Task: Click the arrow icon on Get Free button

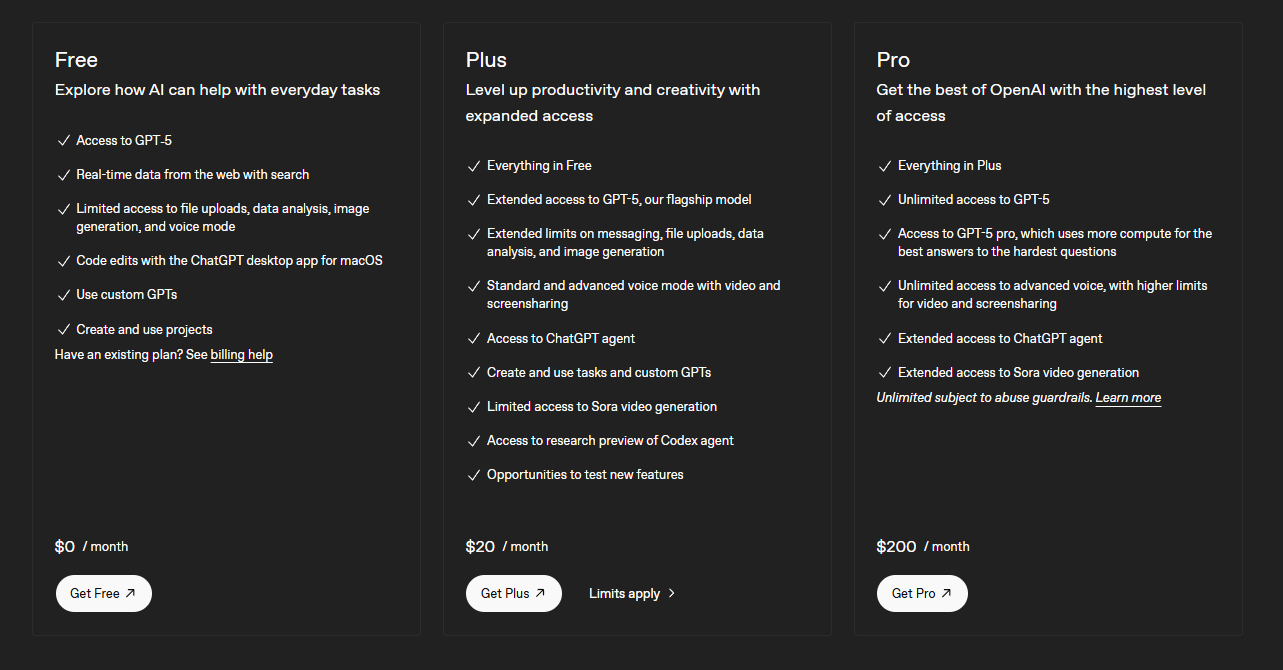Action: tap(130, 593)
